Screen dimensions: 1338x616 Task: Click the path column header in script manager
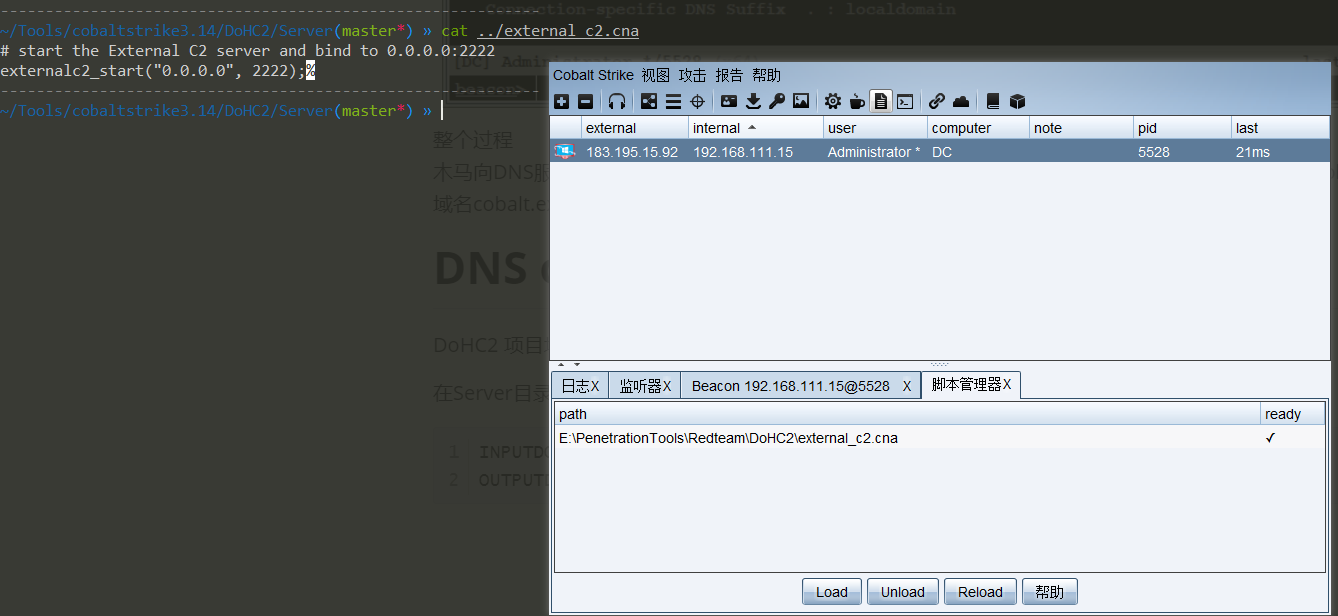(x=907, y=414)
